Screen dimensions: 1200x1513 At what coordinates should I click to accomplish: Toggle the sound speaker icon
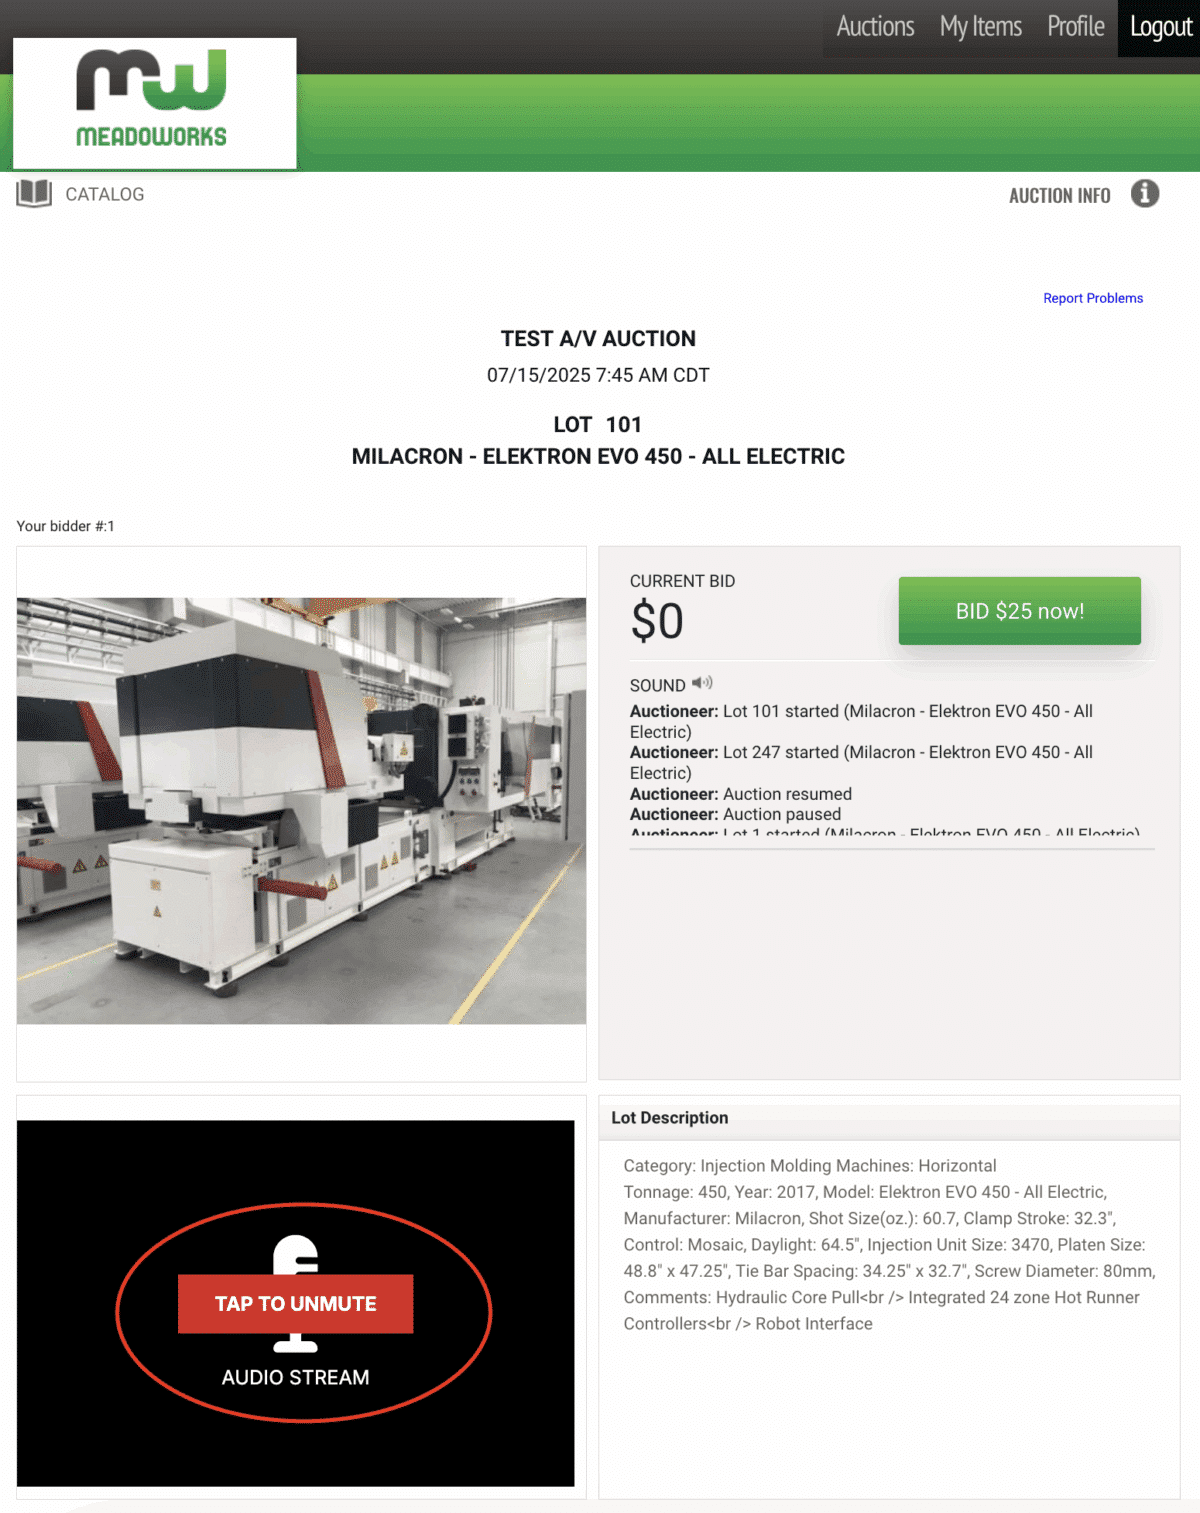pos(702,684)
